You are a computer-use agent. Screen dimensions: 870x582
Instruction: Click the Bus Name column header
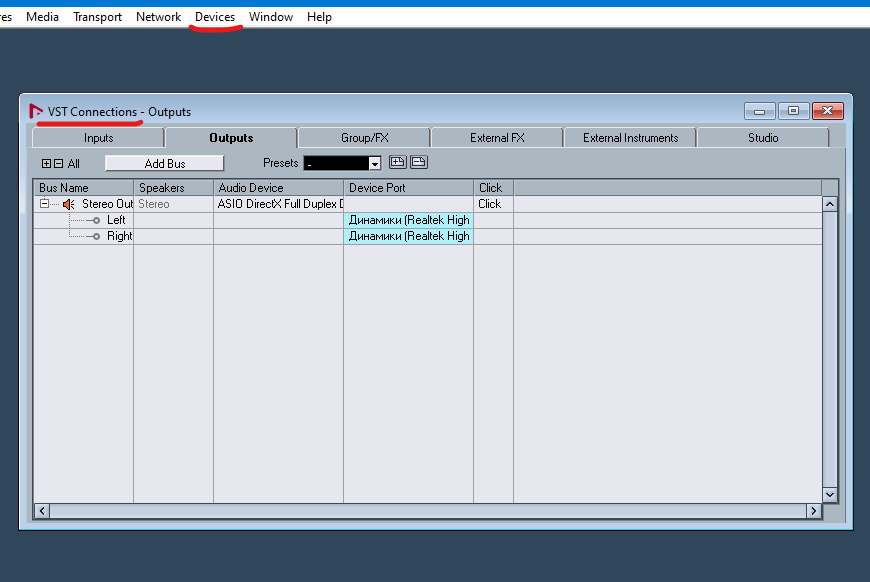click(83, 188)
